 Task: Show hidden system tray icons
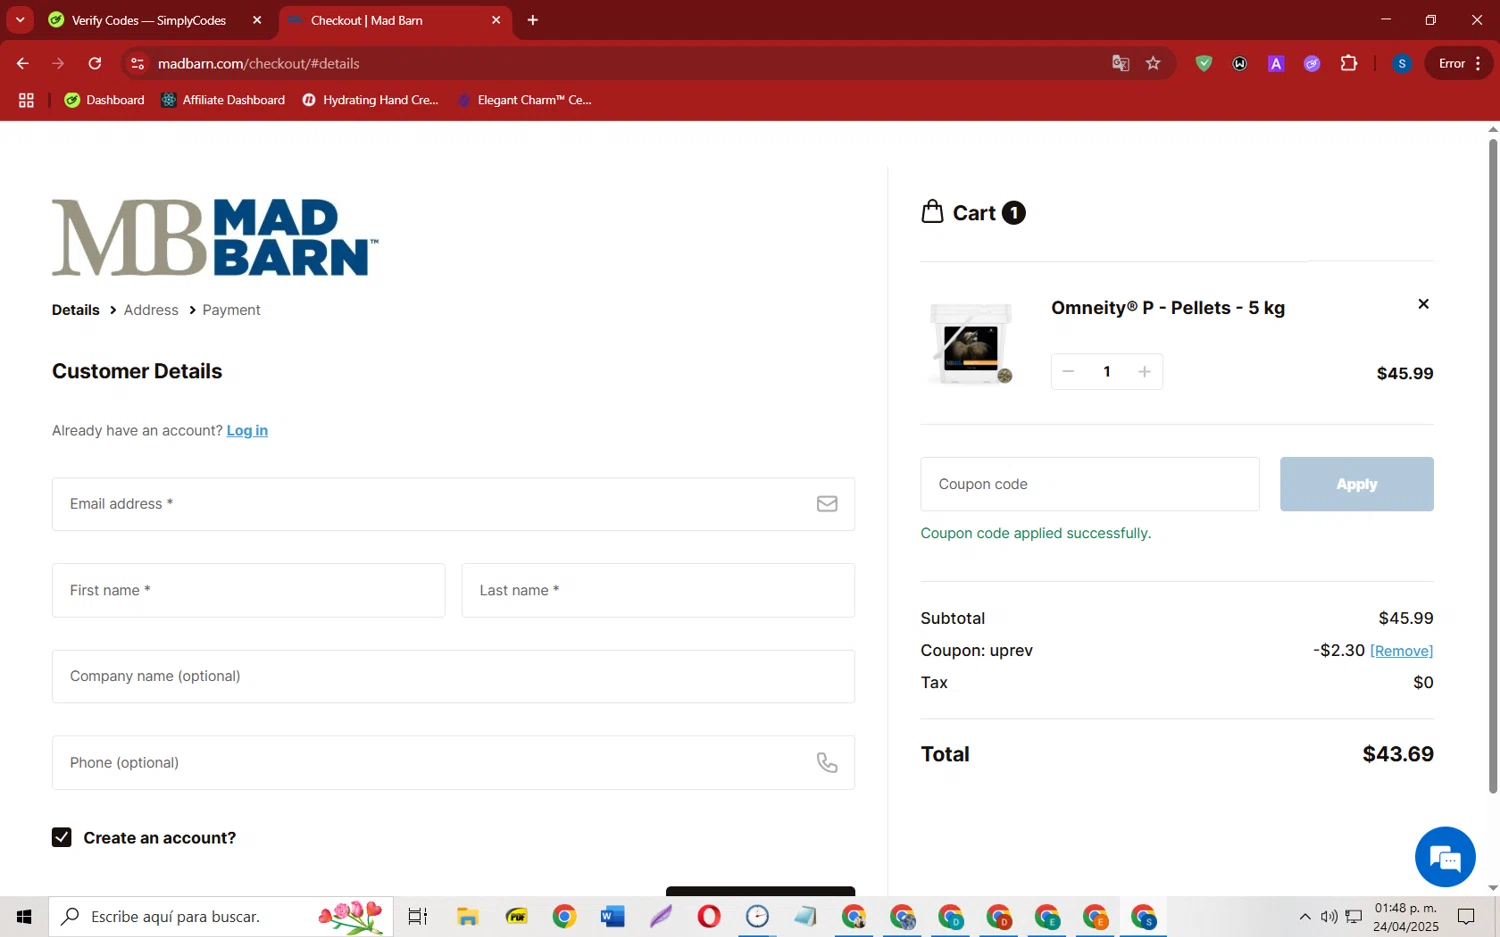tap(1304, 916)
